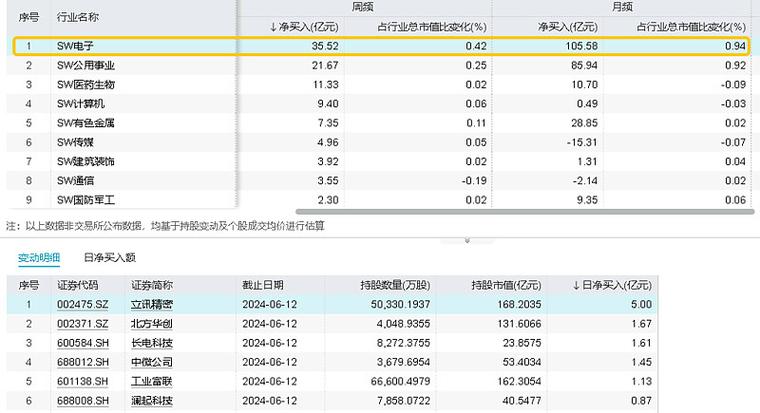The image size is (760, 413).
Task: Switch to the 变动明细 tab
Action: point(39,257)
